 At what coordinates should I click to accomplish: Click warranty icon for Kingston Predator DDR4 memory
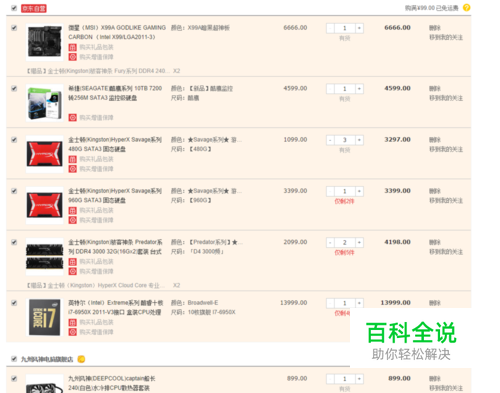(73, 272)
